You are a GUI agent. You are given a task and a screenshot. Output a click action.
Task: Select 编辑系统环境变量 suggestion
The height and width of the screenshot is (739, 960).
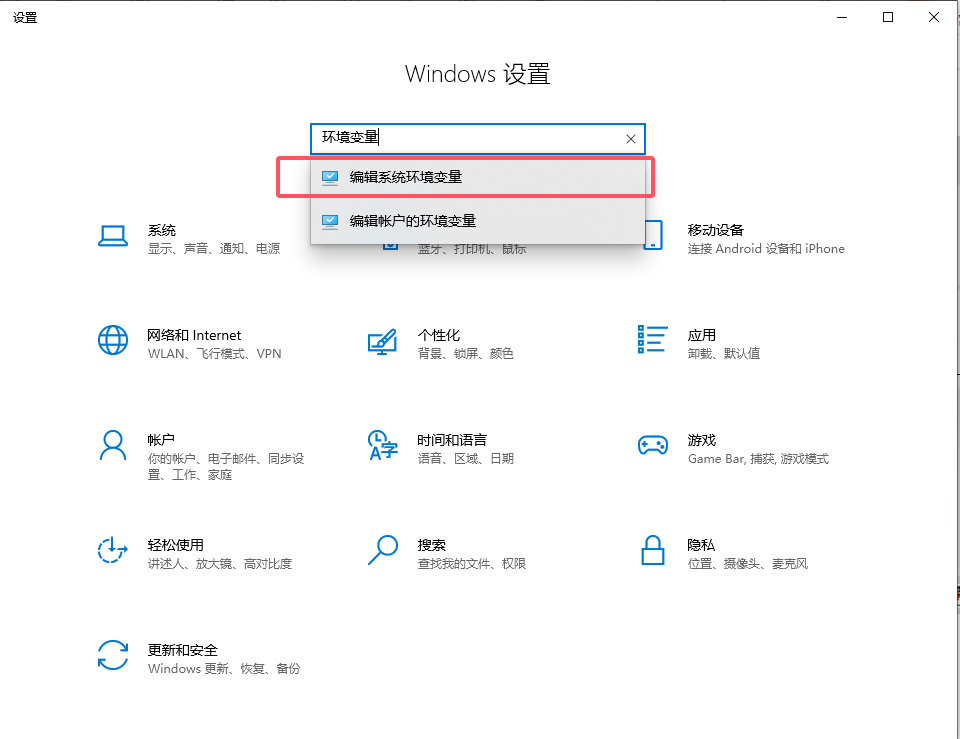point(478,177)
